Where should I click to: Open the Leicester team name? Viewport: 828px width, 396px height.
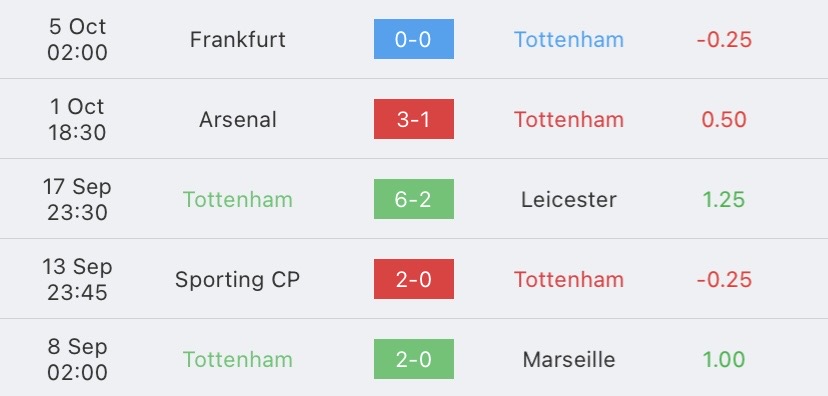(x=569, y=200)
